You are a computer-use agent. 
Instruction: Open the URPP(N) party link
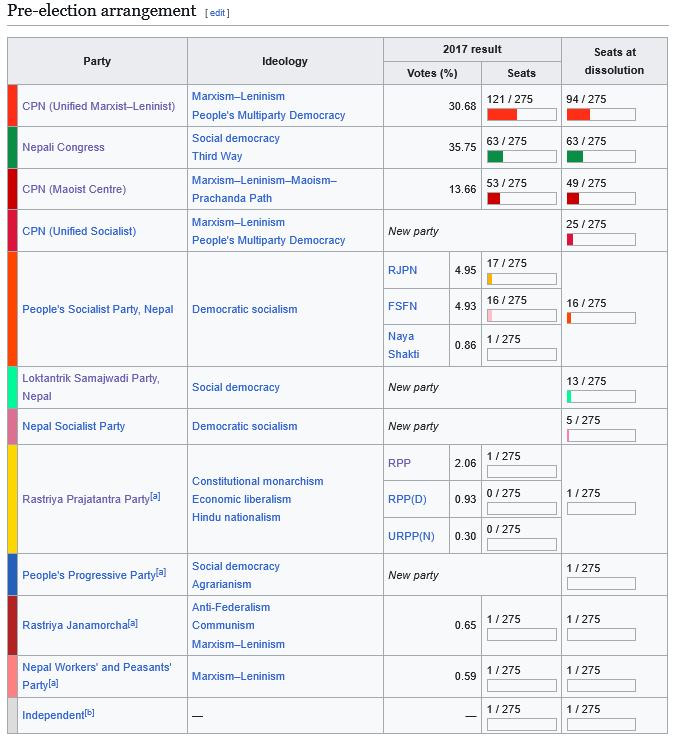pos(411,536)
